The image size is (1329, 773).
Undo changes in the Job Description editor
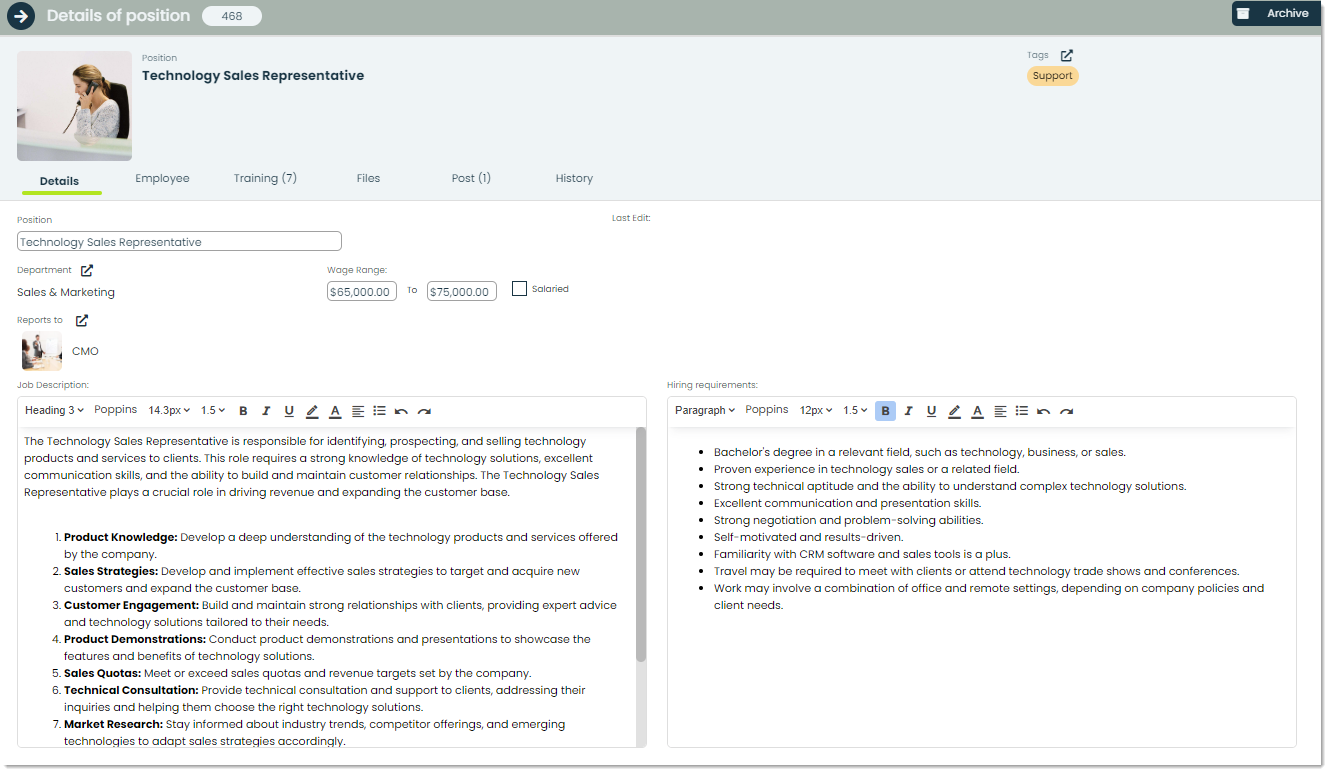coord(402,410)
